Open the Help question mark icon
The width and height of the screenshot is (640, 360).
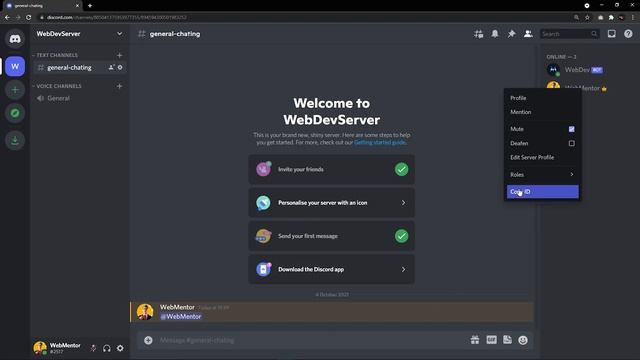point(628,34)
